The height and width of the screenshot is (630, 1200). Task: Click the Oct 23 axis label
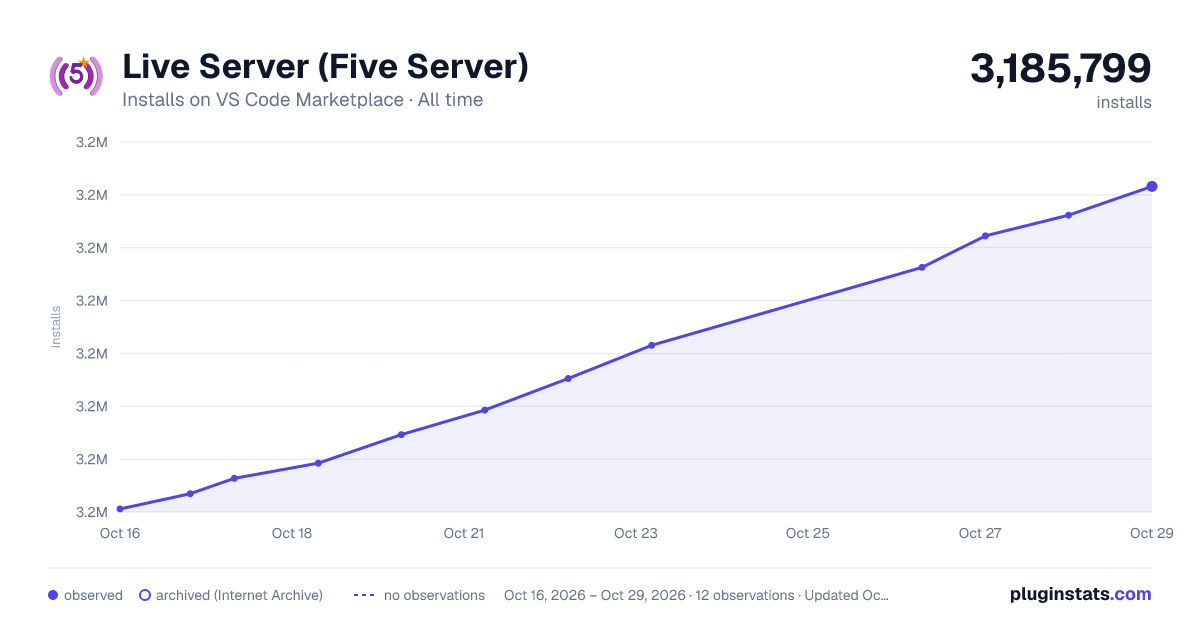[x=636, y=533]
